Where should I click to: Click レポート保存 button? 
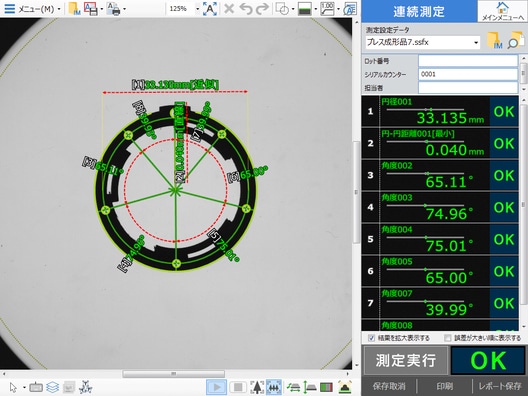click(x=500, y=386)
